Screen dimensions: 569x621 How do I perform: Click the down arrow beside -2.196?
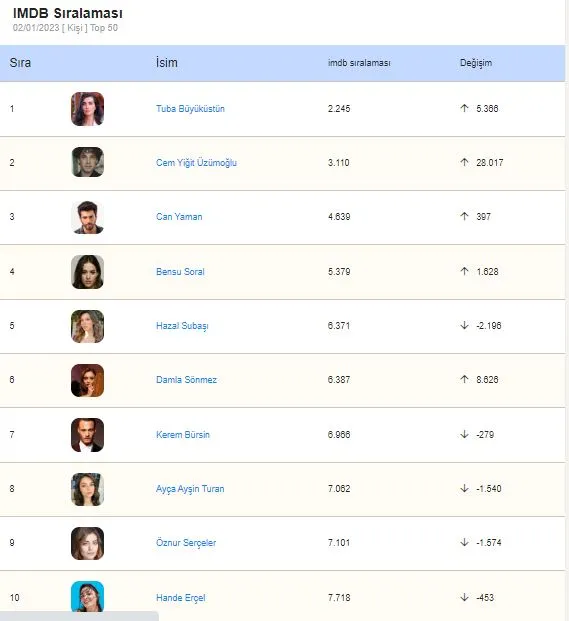(464, 325)
